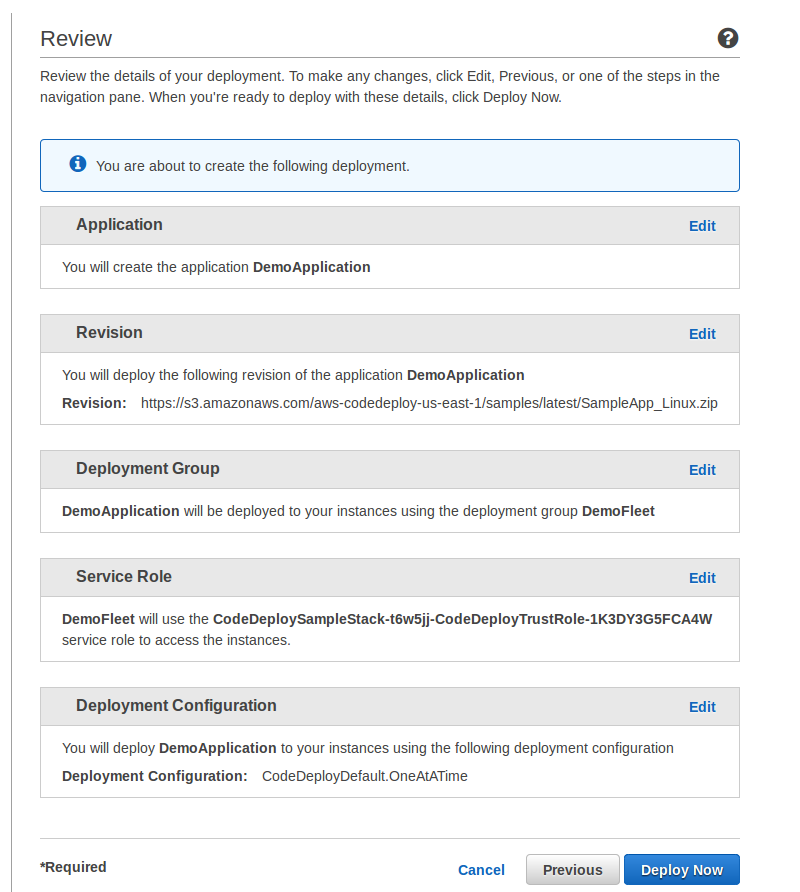This screenshot has height=892, width=800.
Task: Click the SampleApp_Linux.zip revision URL
Action: (x=429, y=403)
